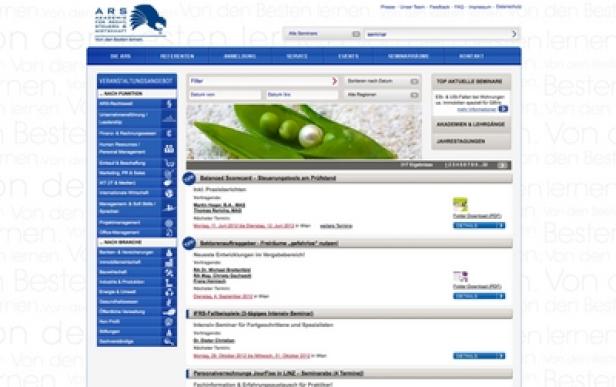Expand the Jahrestagungen panel

471,141
